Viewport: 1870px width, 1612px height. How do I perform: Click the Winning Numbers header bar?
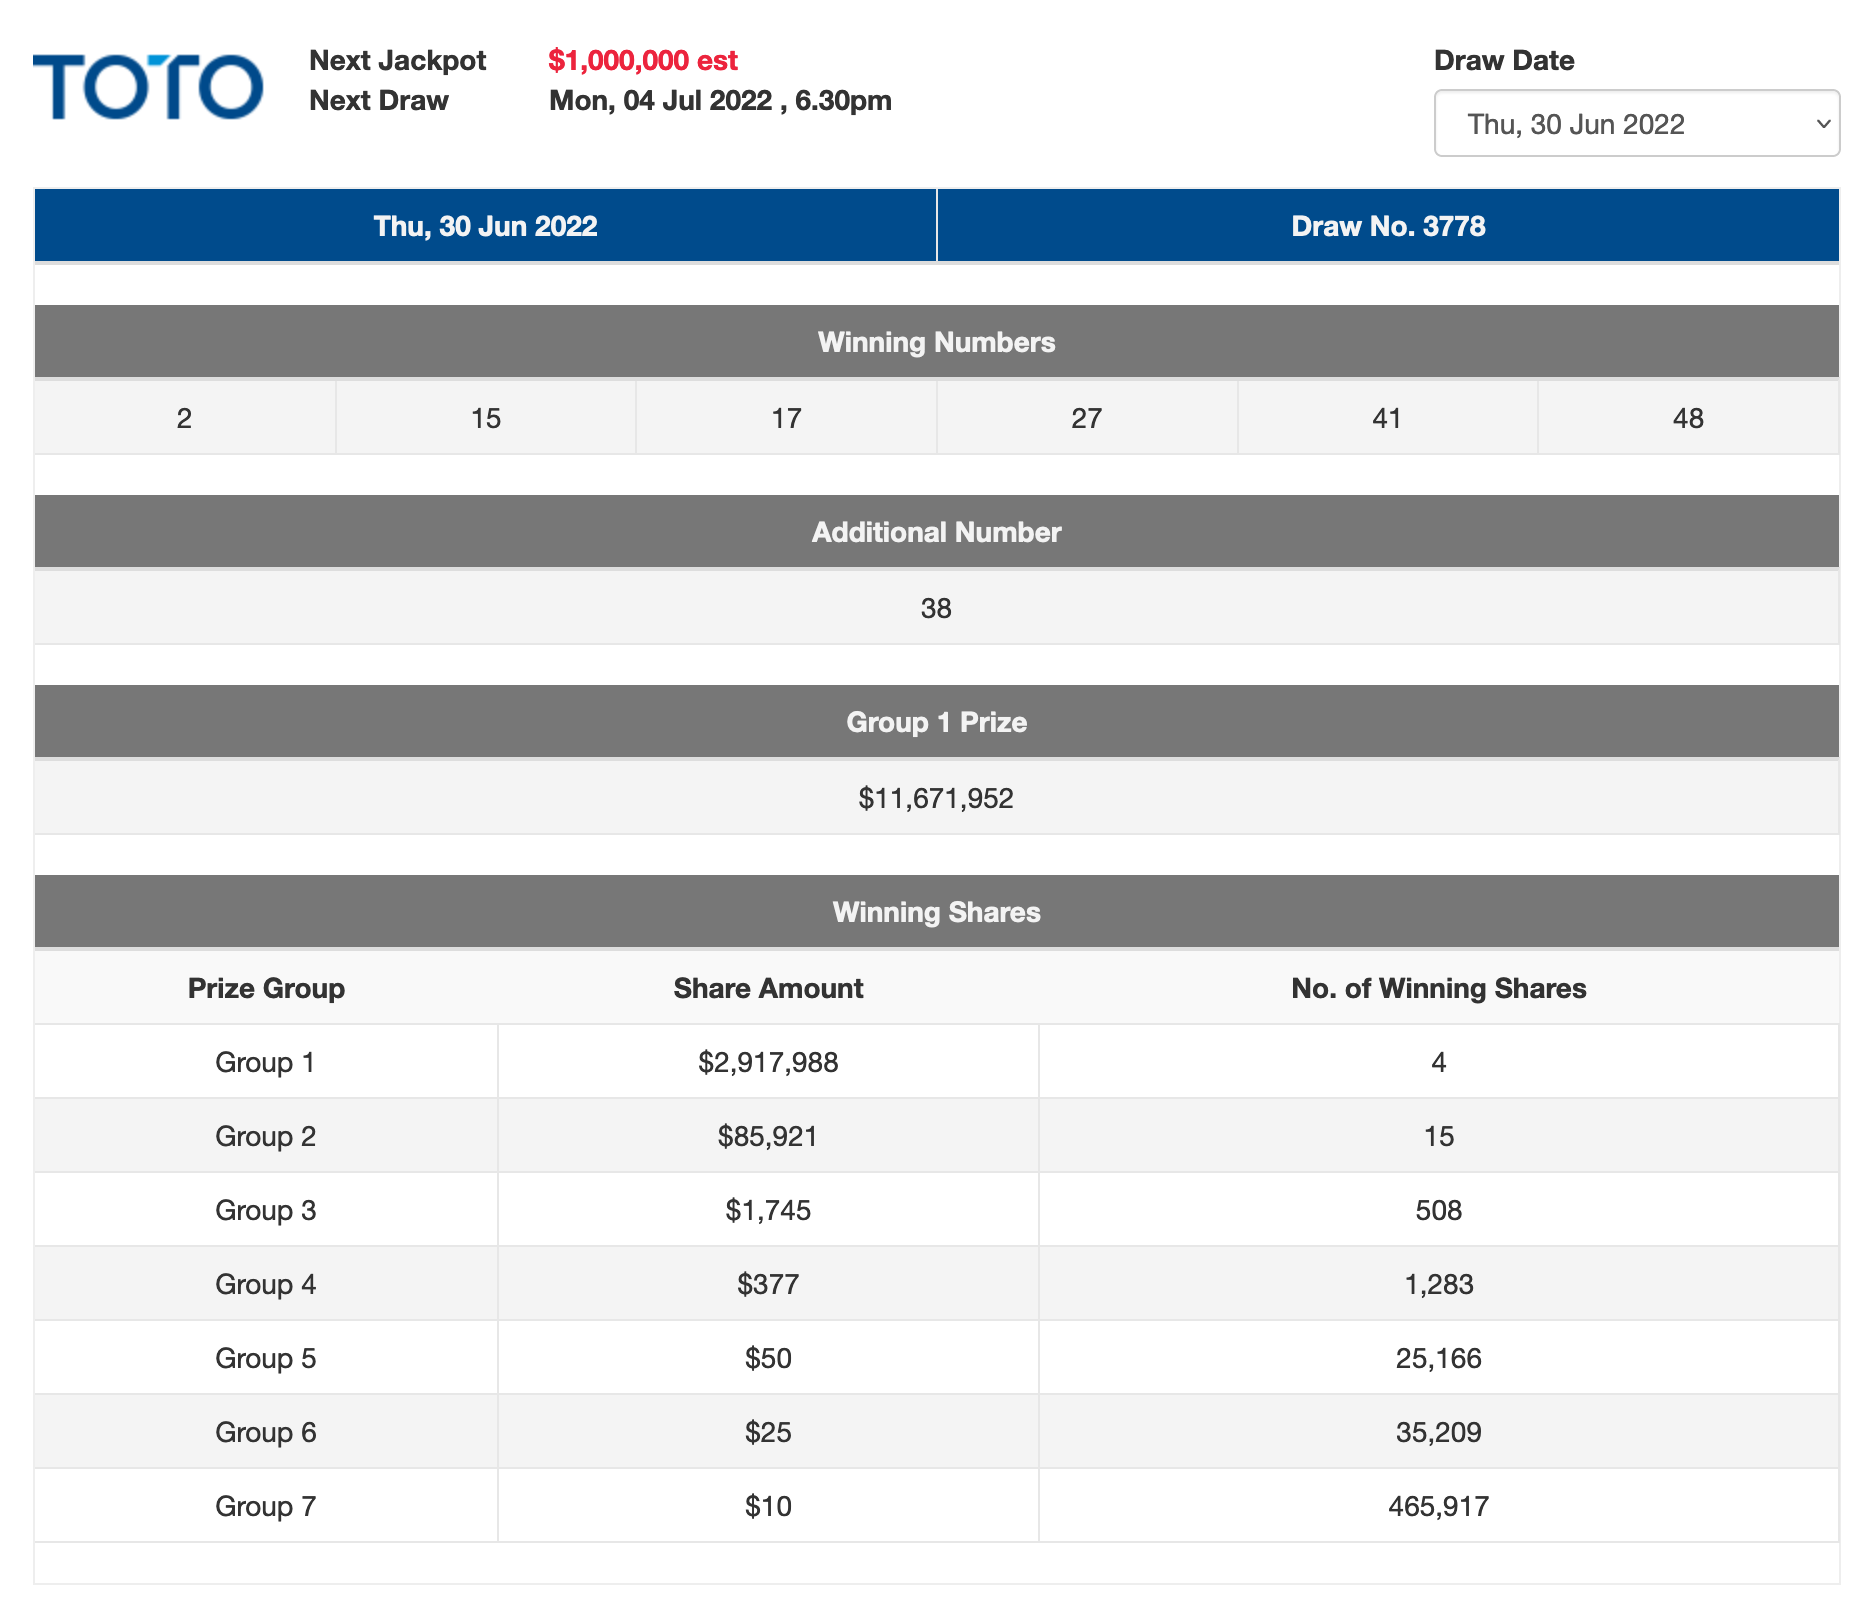936,341
